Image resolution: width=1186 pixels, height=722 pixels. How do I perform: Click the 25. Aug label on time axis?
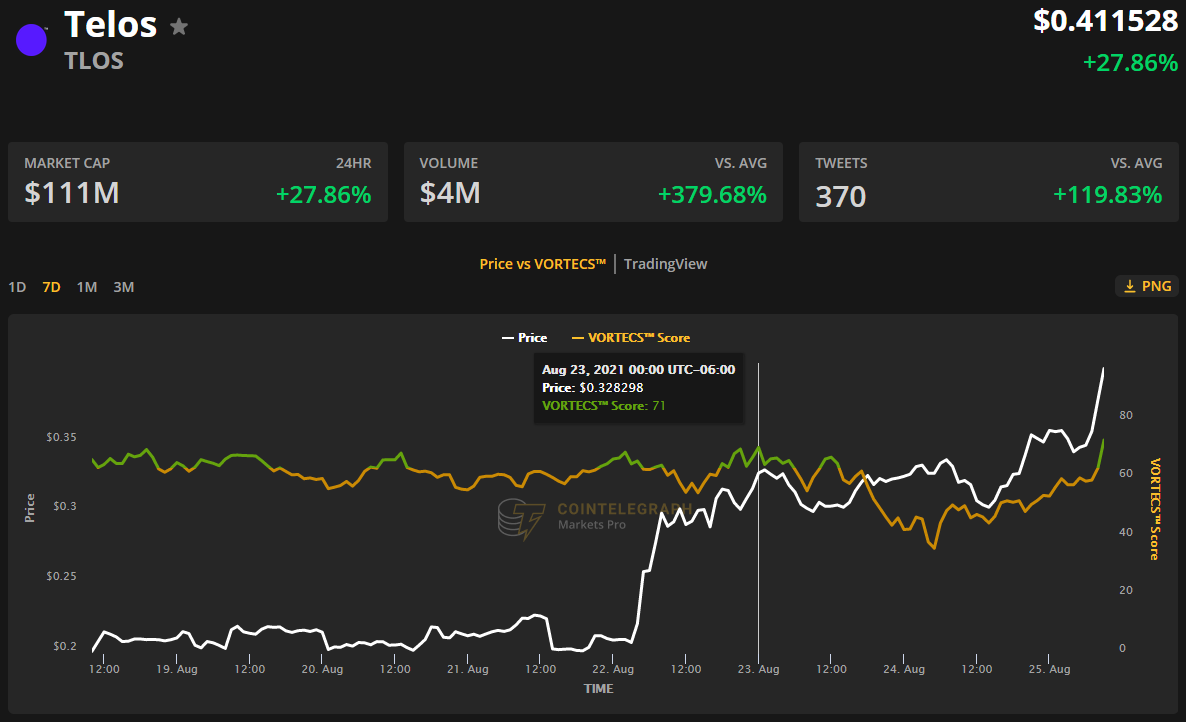pyautogui.click(x=1048, y=669)
